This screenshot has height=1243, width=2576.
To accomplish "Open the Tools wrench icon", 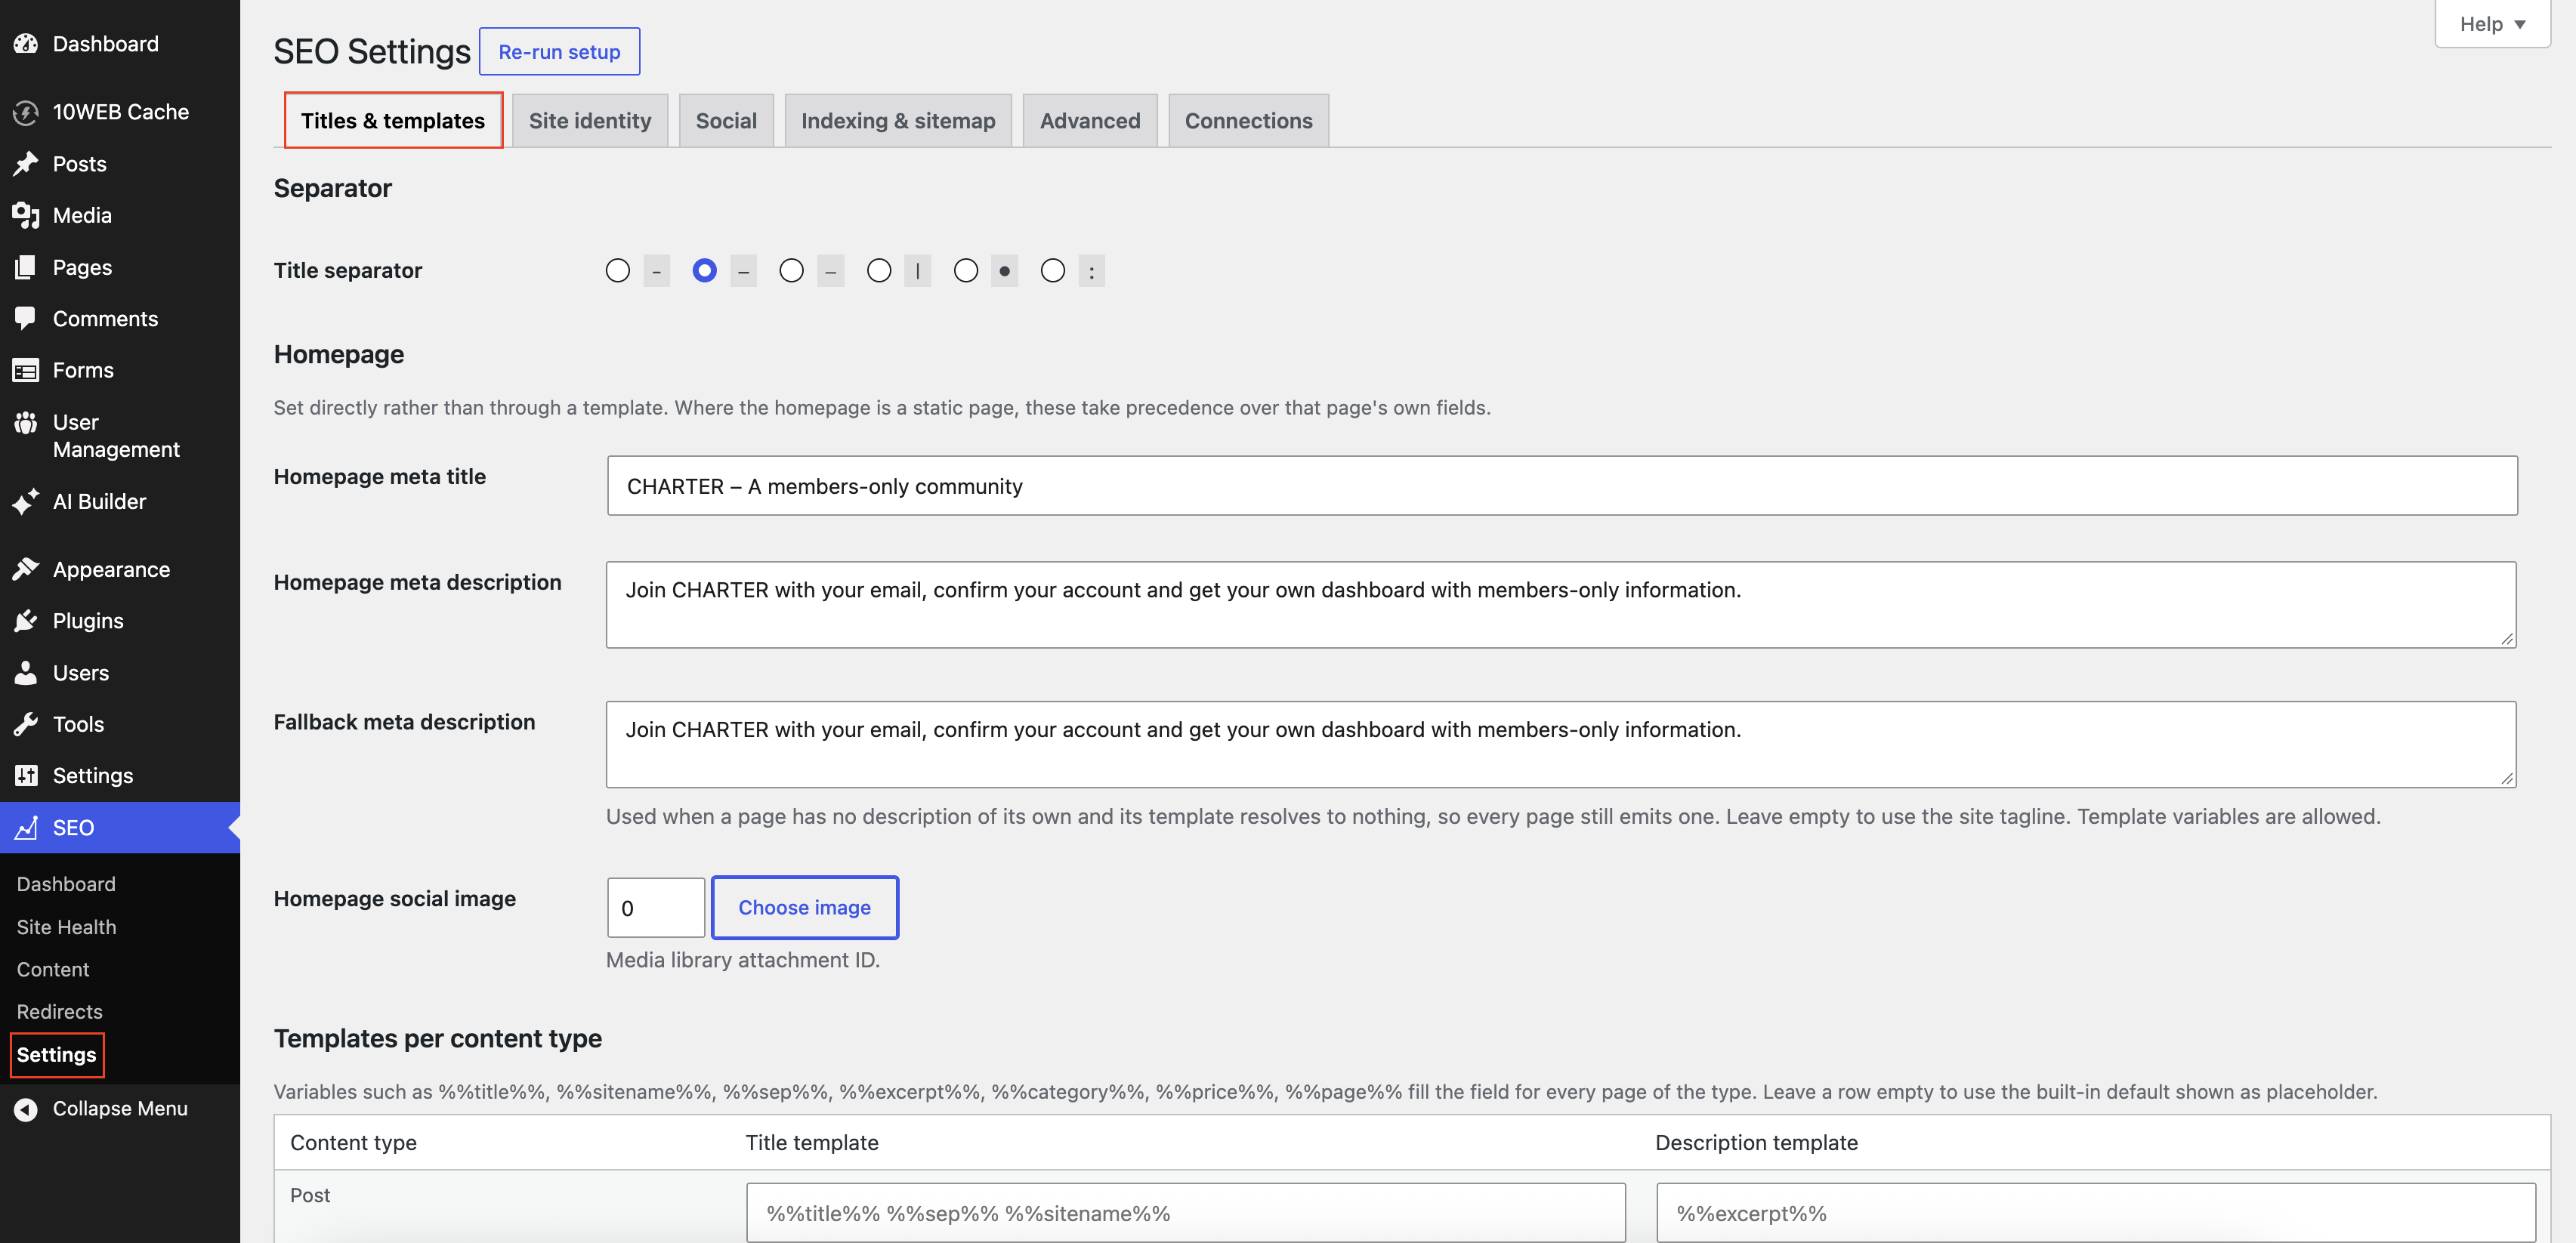I will (x=26, y=724).
